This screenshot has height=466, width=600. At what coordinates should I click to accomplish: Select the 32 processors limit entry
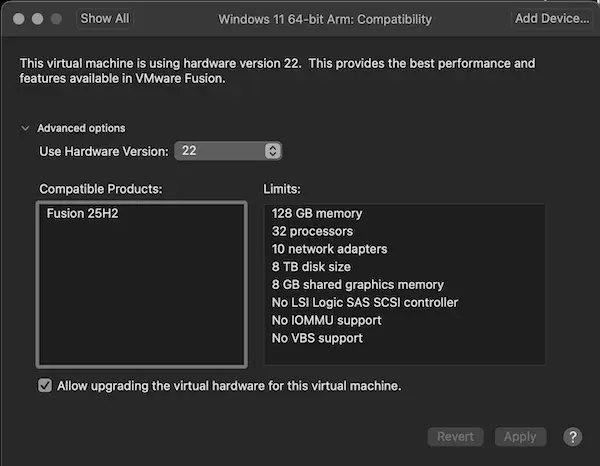[312, 231]
